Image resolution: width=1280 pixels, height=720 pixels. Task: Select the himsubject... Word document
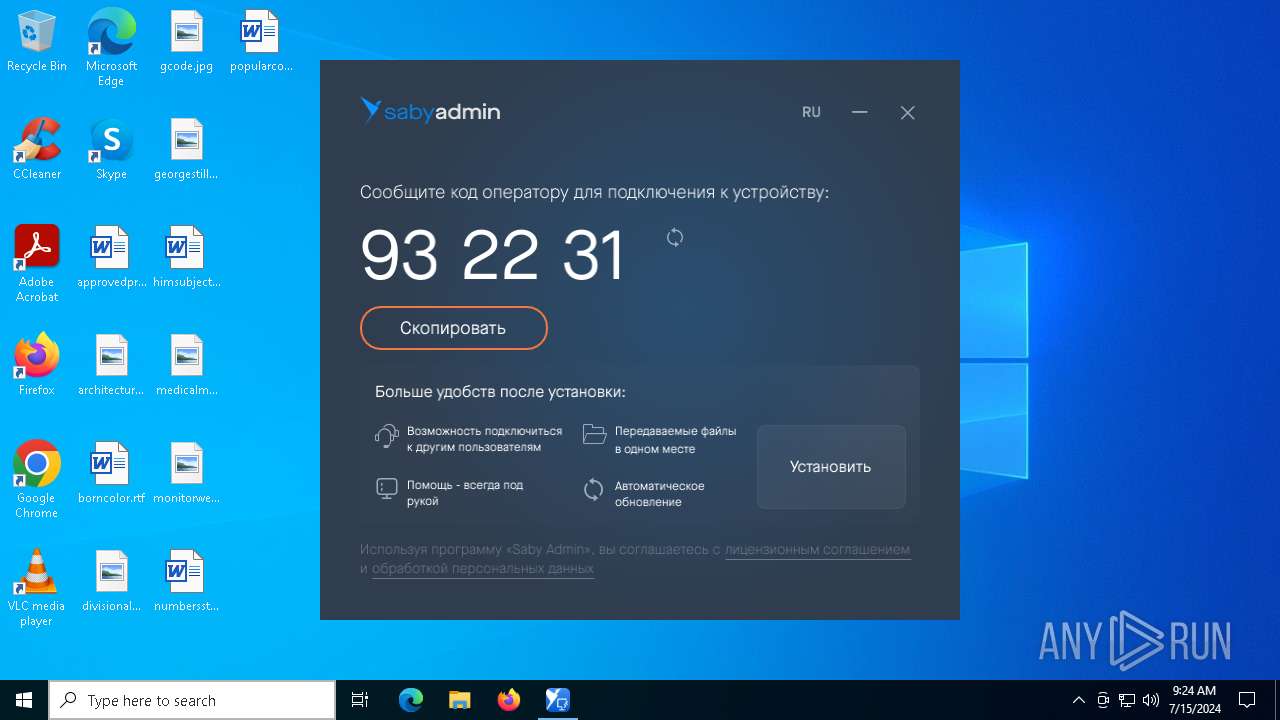[186, 257]
